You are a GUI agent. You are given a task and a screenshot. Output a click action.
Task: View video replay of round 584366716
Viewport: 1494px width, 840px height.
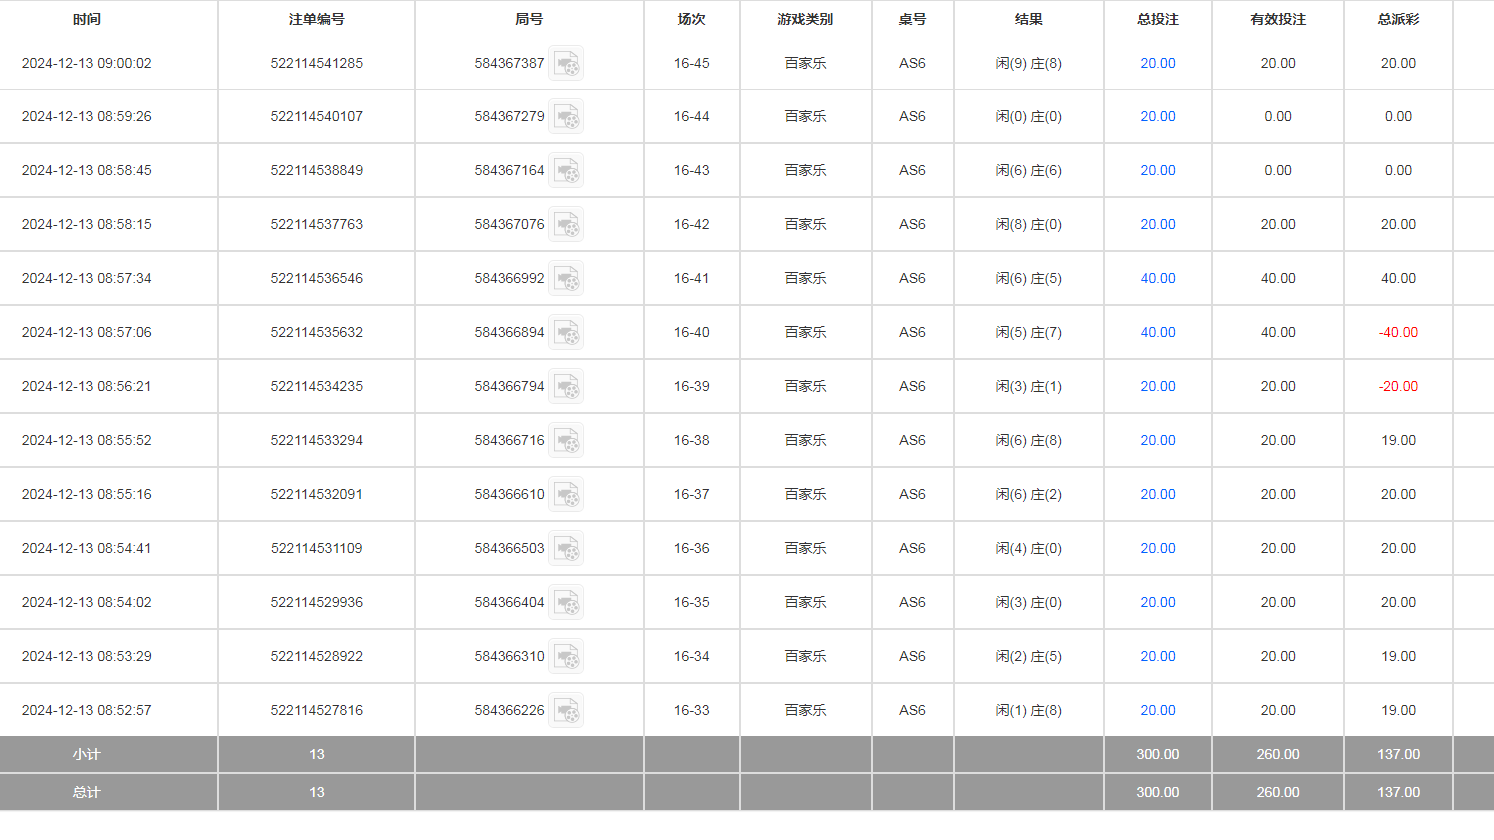pos(566,441)
